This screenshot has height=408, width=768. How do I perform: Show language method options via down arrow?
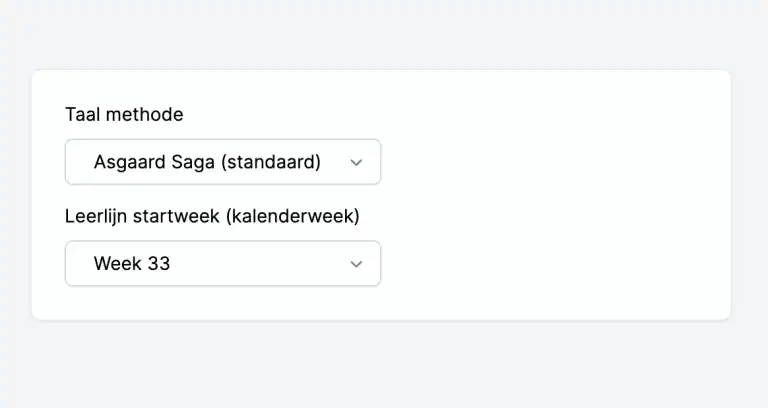356,162
